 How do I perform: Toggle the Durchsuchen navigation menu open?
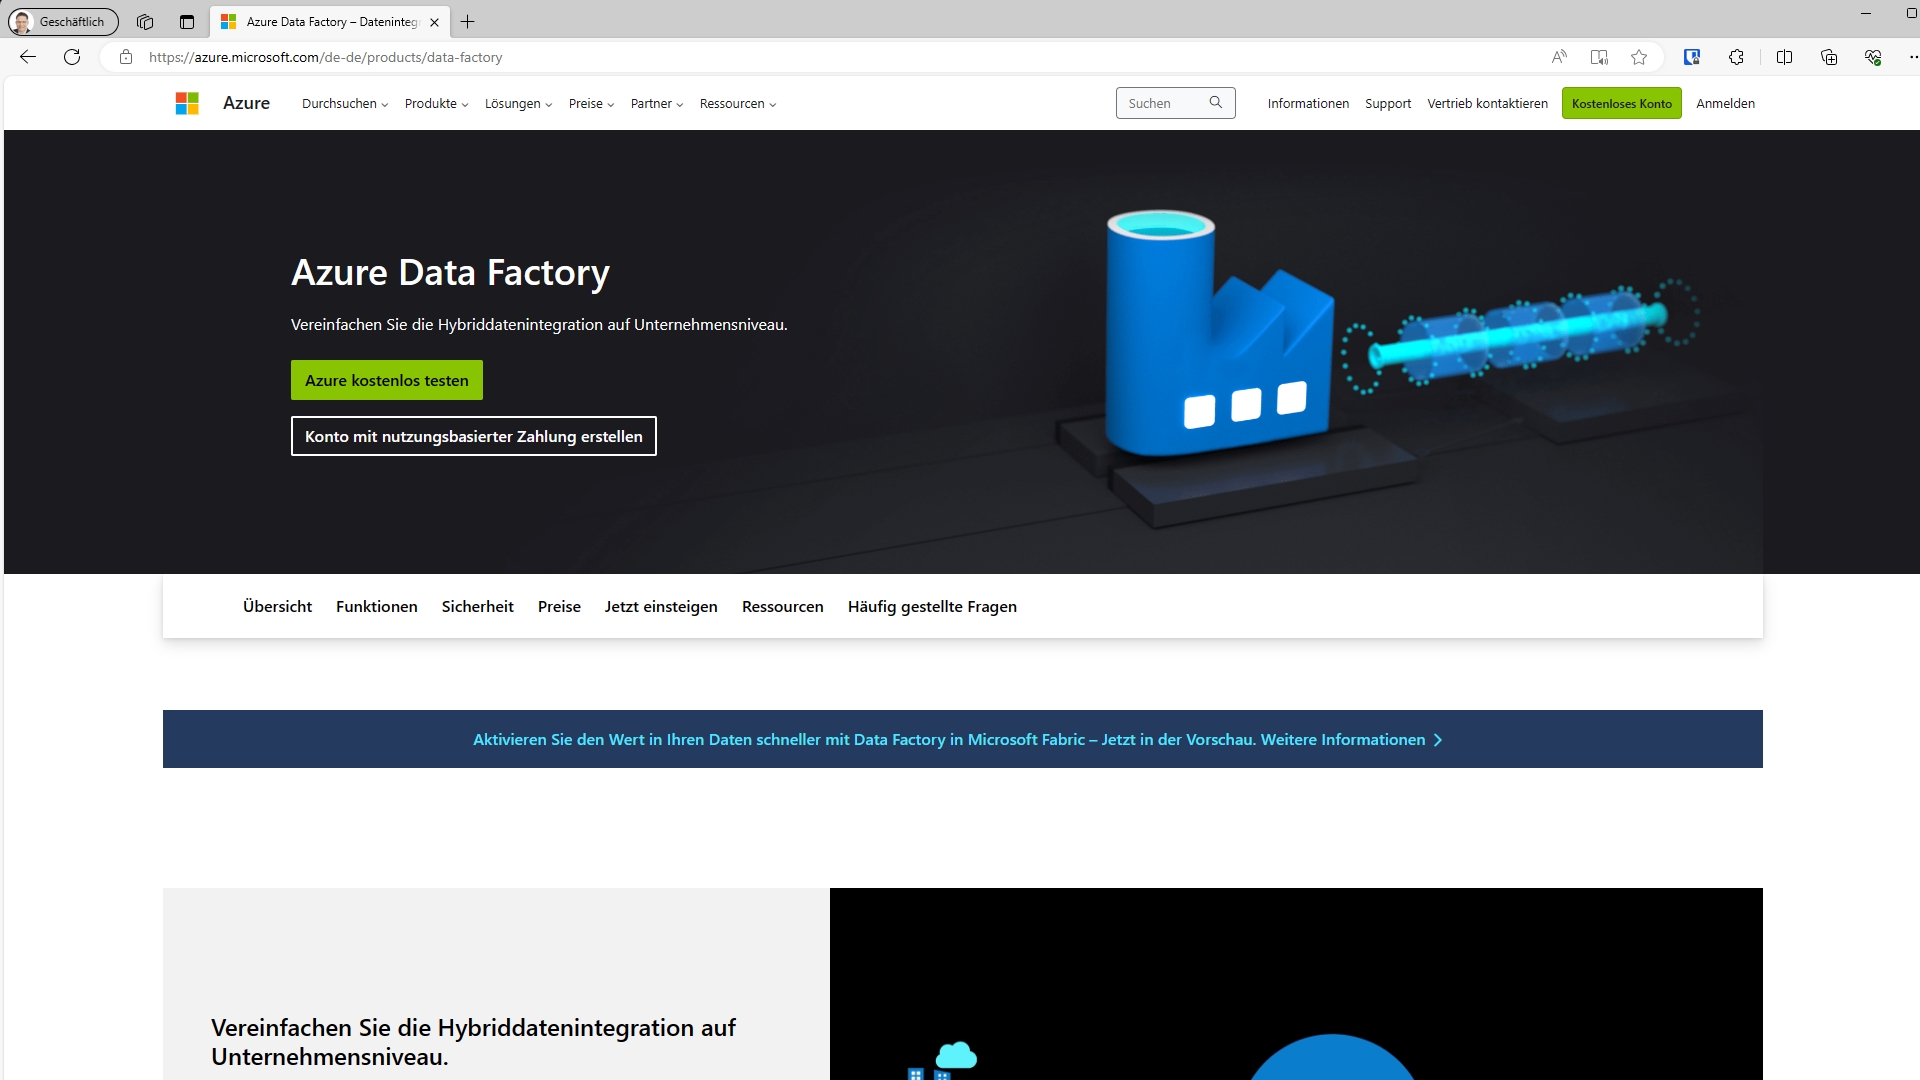[343, 103]
